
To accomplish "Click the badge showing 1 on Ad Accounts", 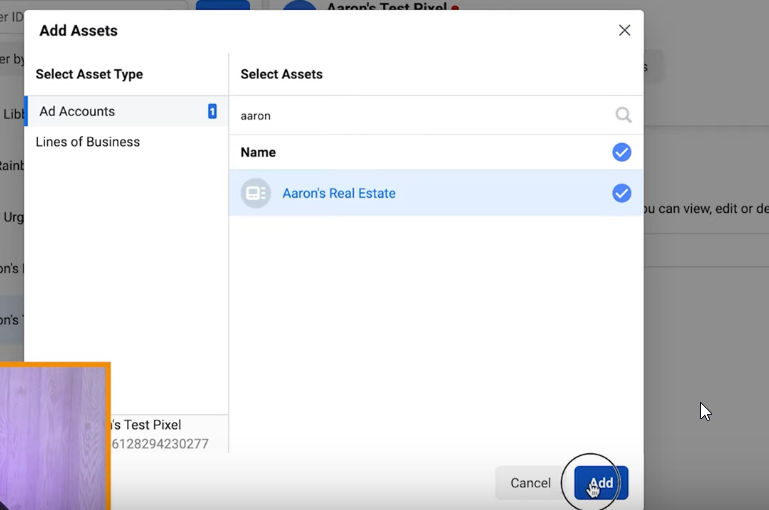I will 212,111.
